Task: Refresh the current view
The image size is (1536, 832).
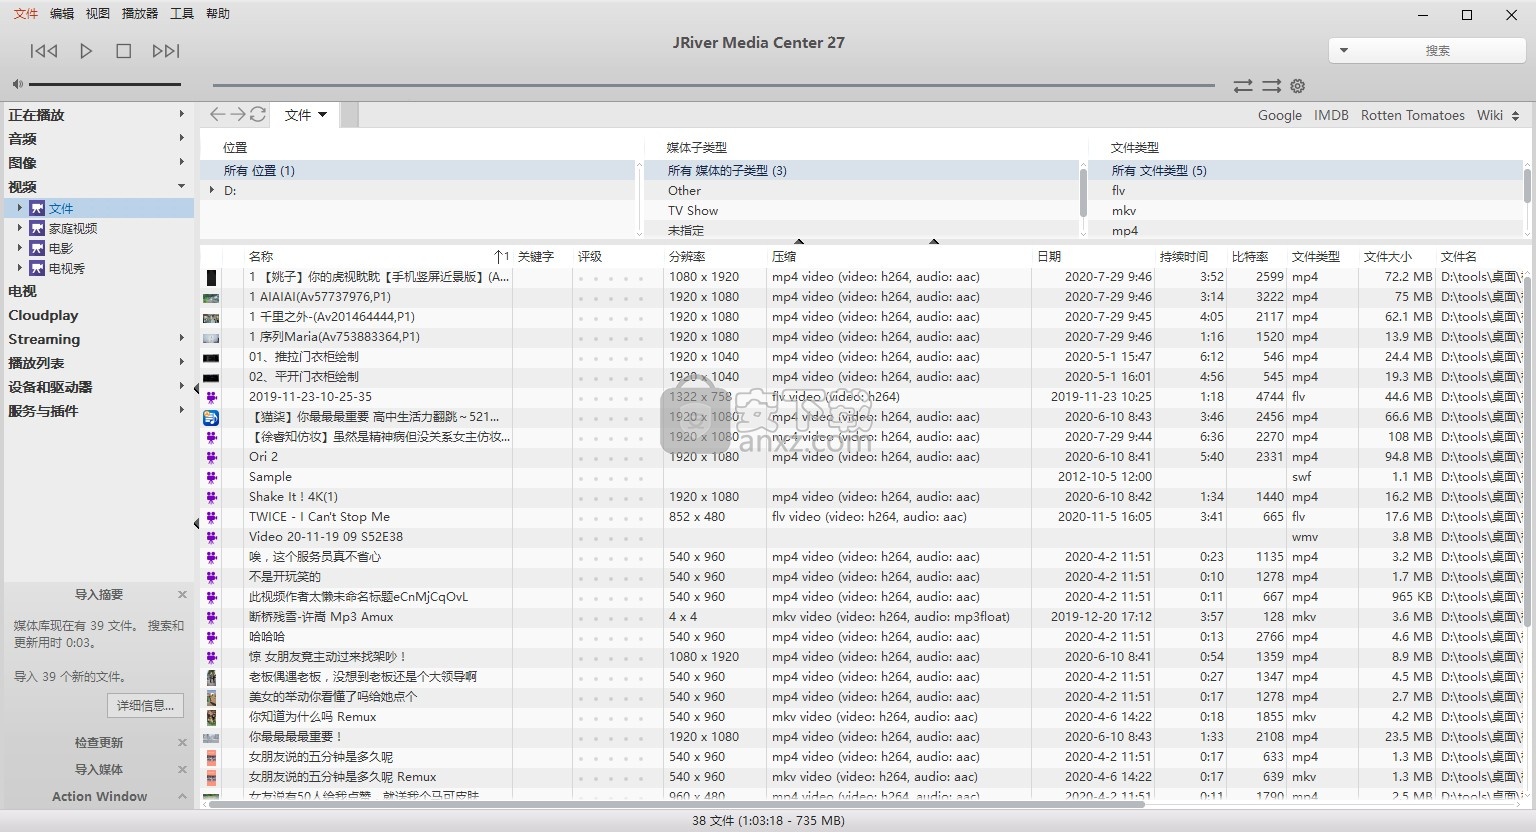Action: (258, 115)
